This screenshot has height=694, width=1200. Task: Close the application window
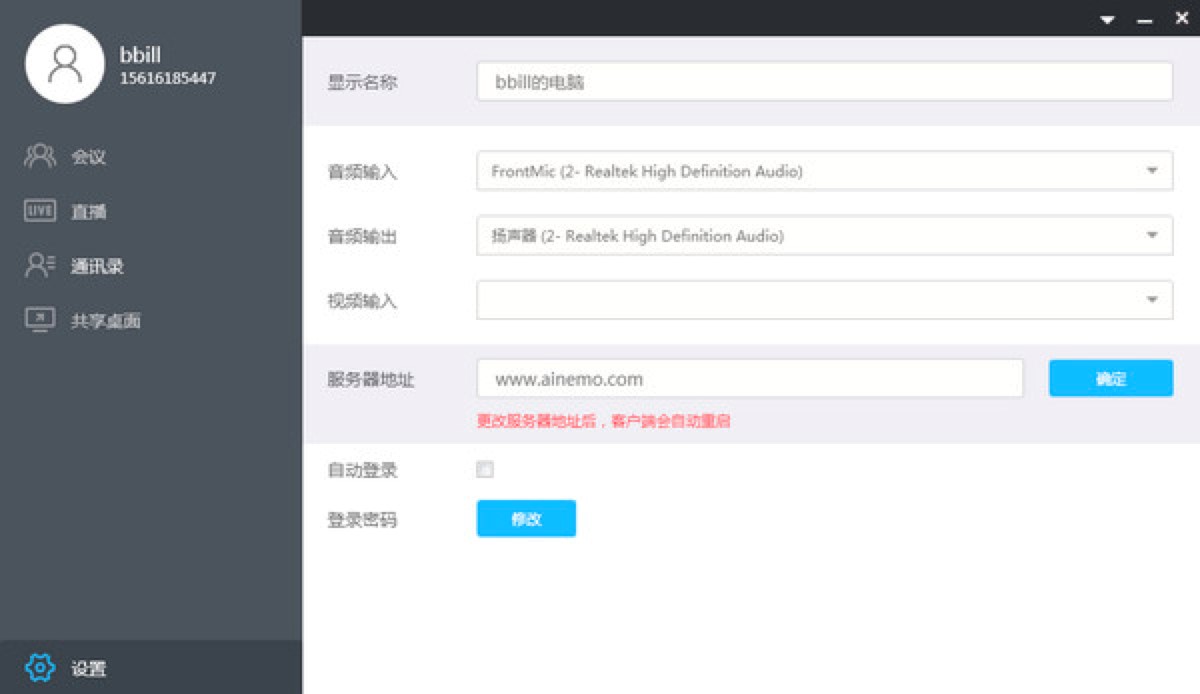pyautogui.click(x=1181, y=18)
